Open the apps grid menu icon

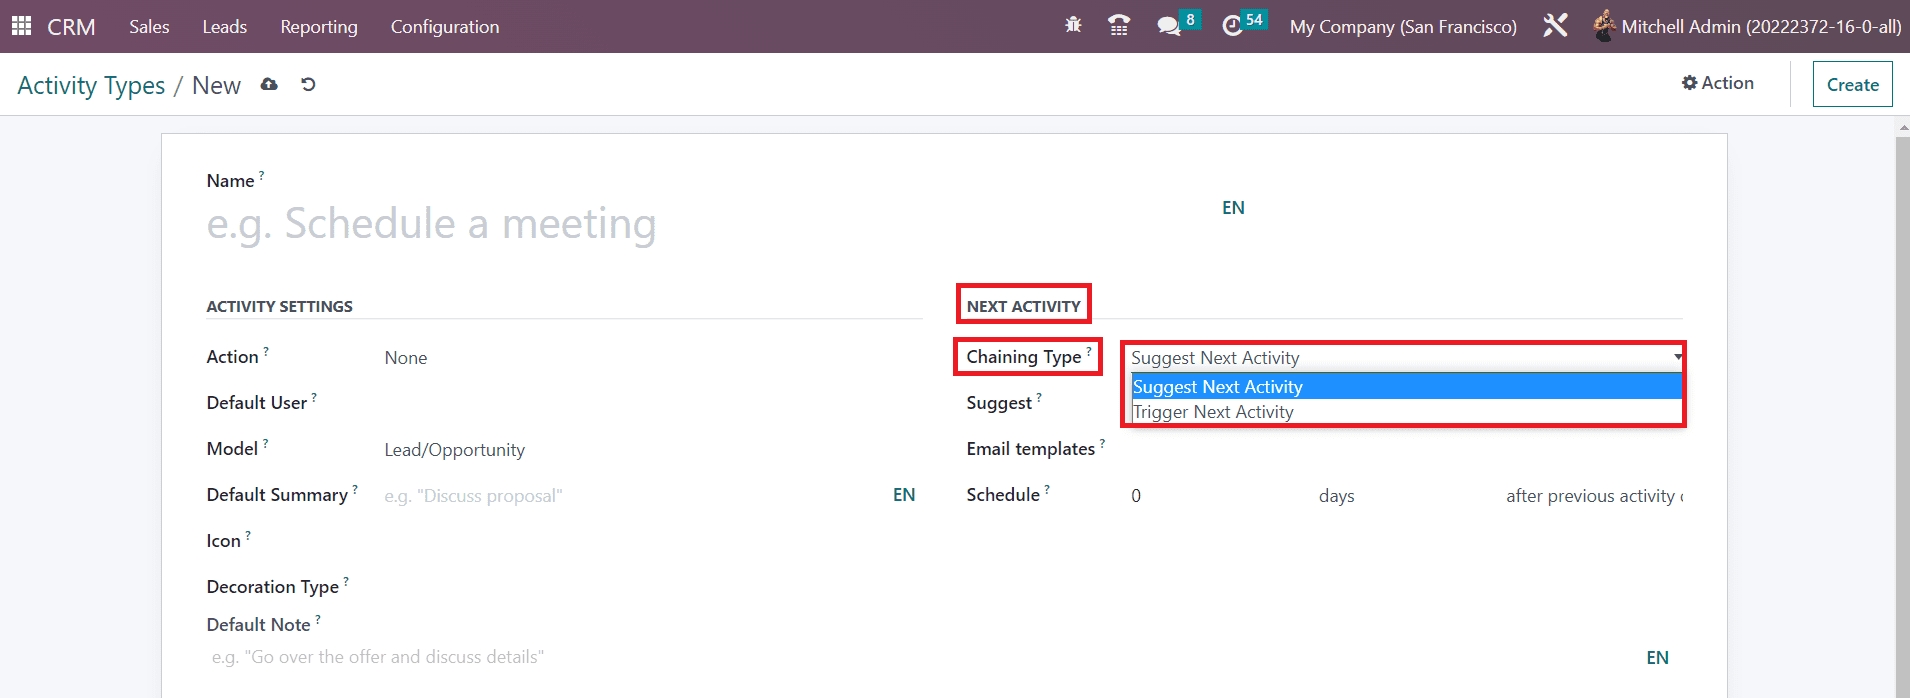point(21,26)
